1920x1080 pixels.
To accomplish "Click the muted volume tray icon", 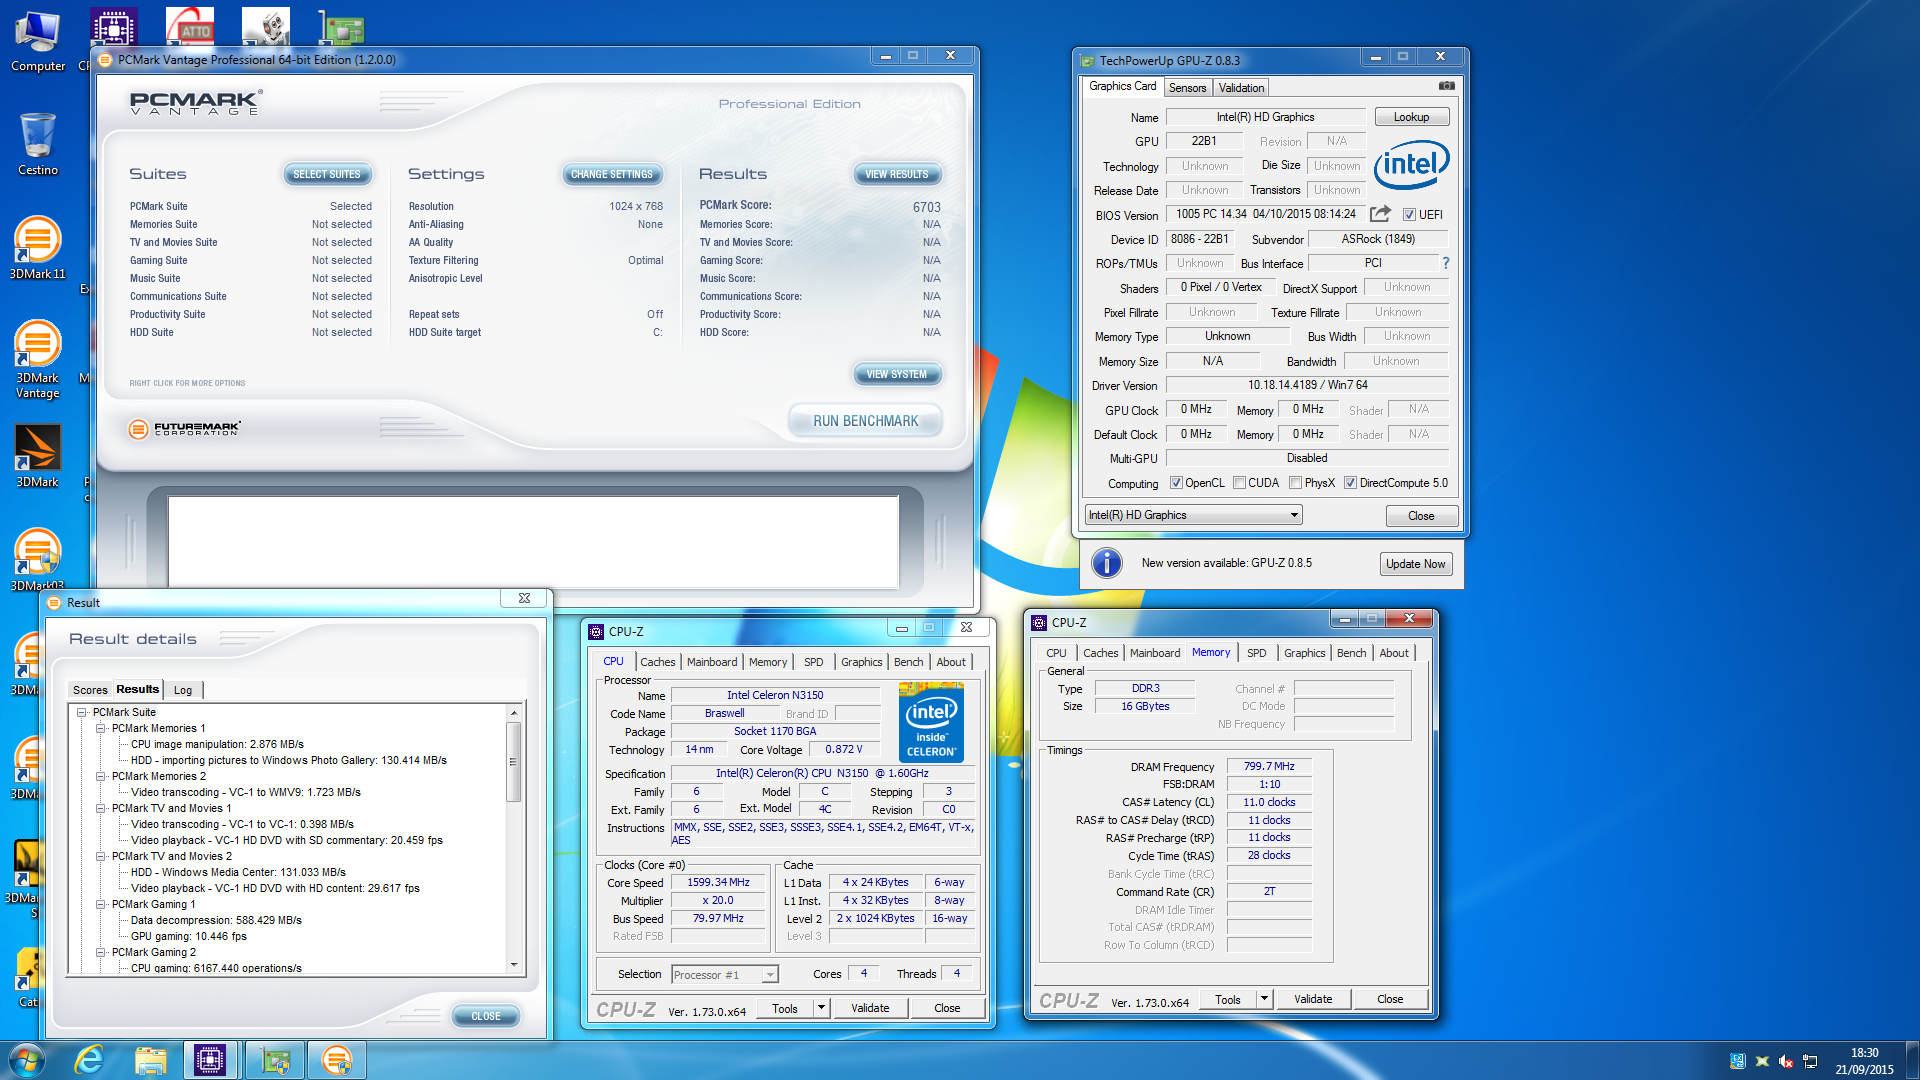I will pyautogui.click(x=1786, y=1061).
